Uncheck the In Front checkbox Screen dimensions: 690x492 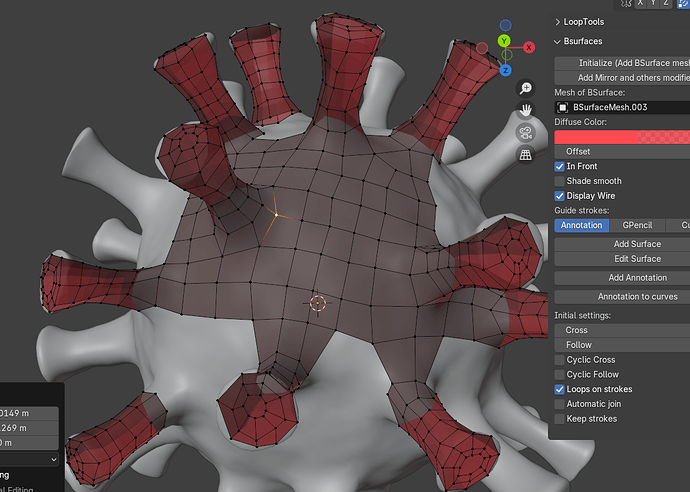[x=559, y=166]
